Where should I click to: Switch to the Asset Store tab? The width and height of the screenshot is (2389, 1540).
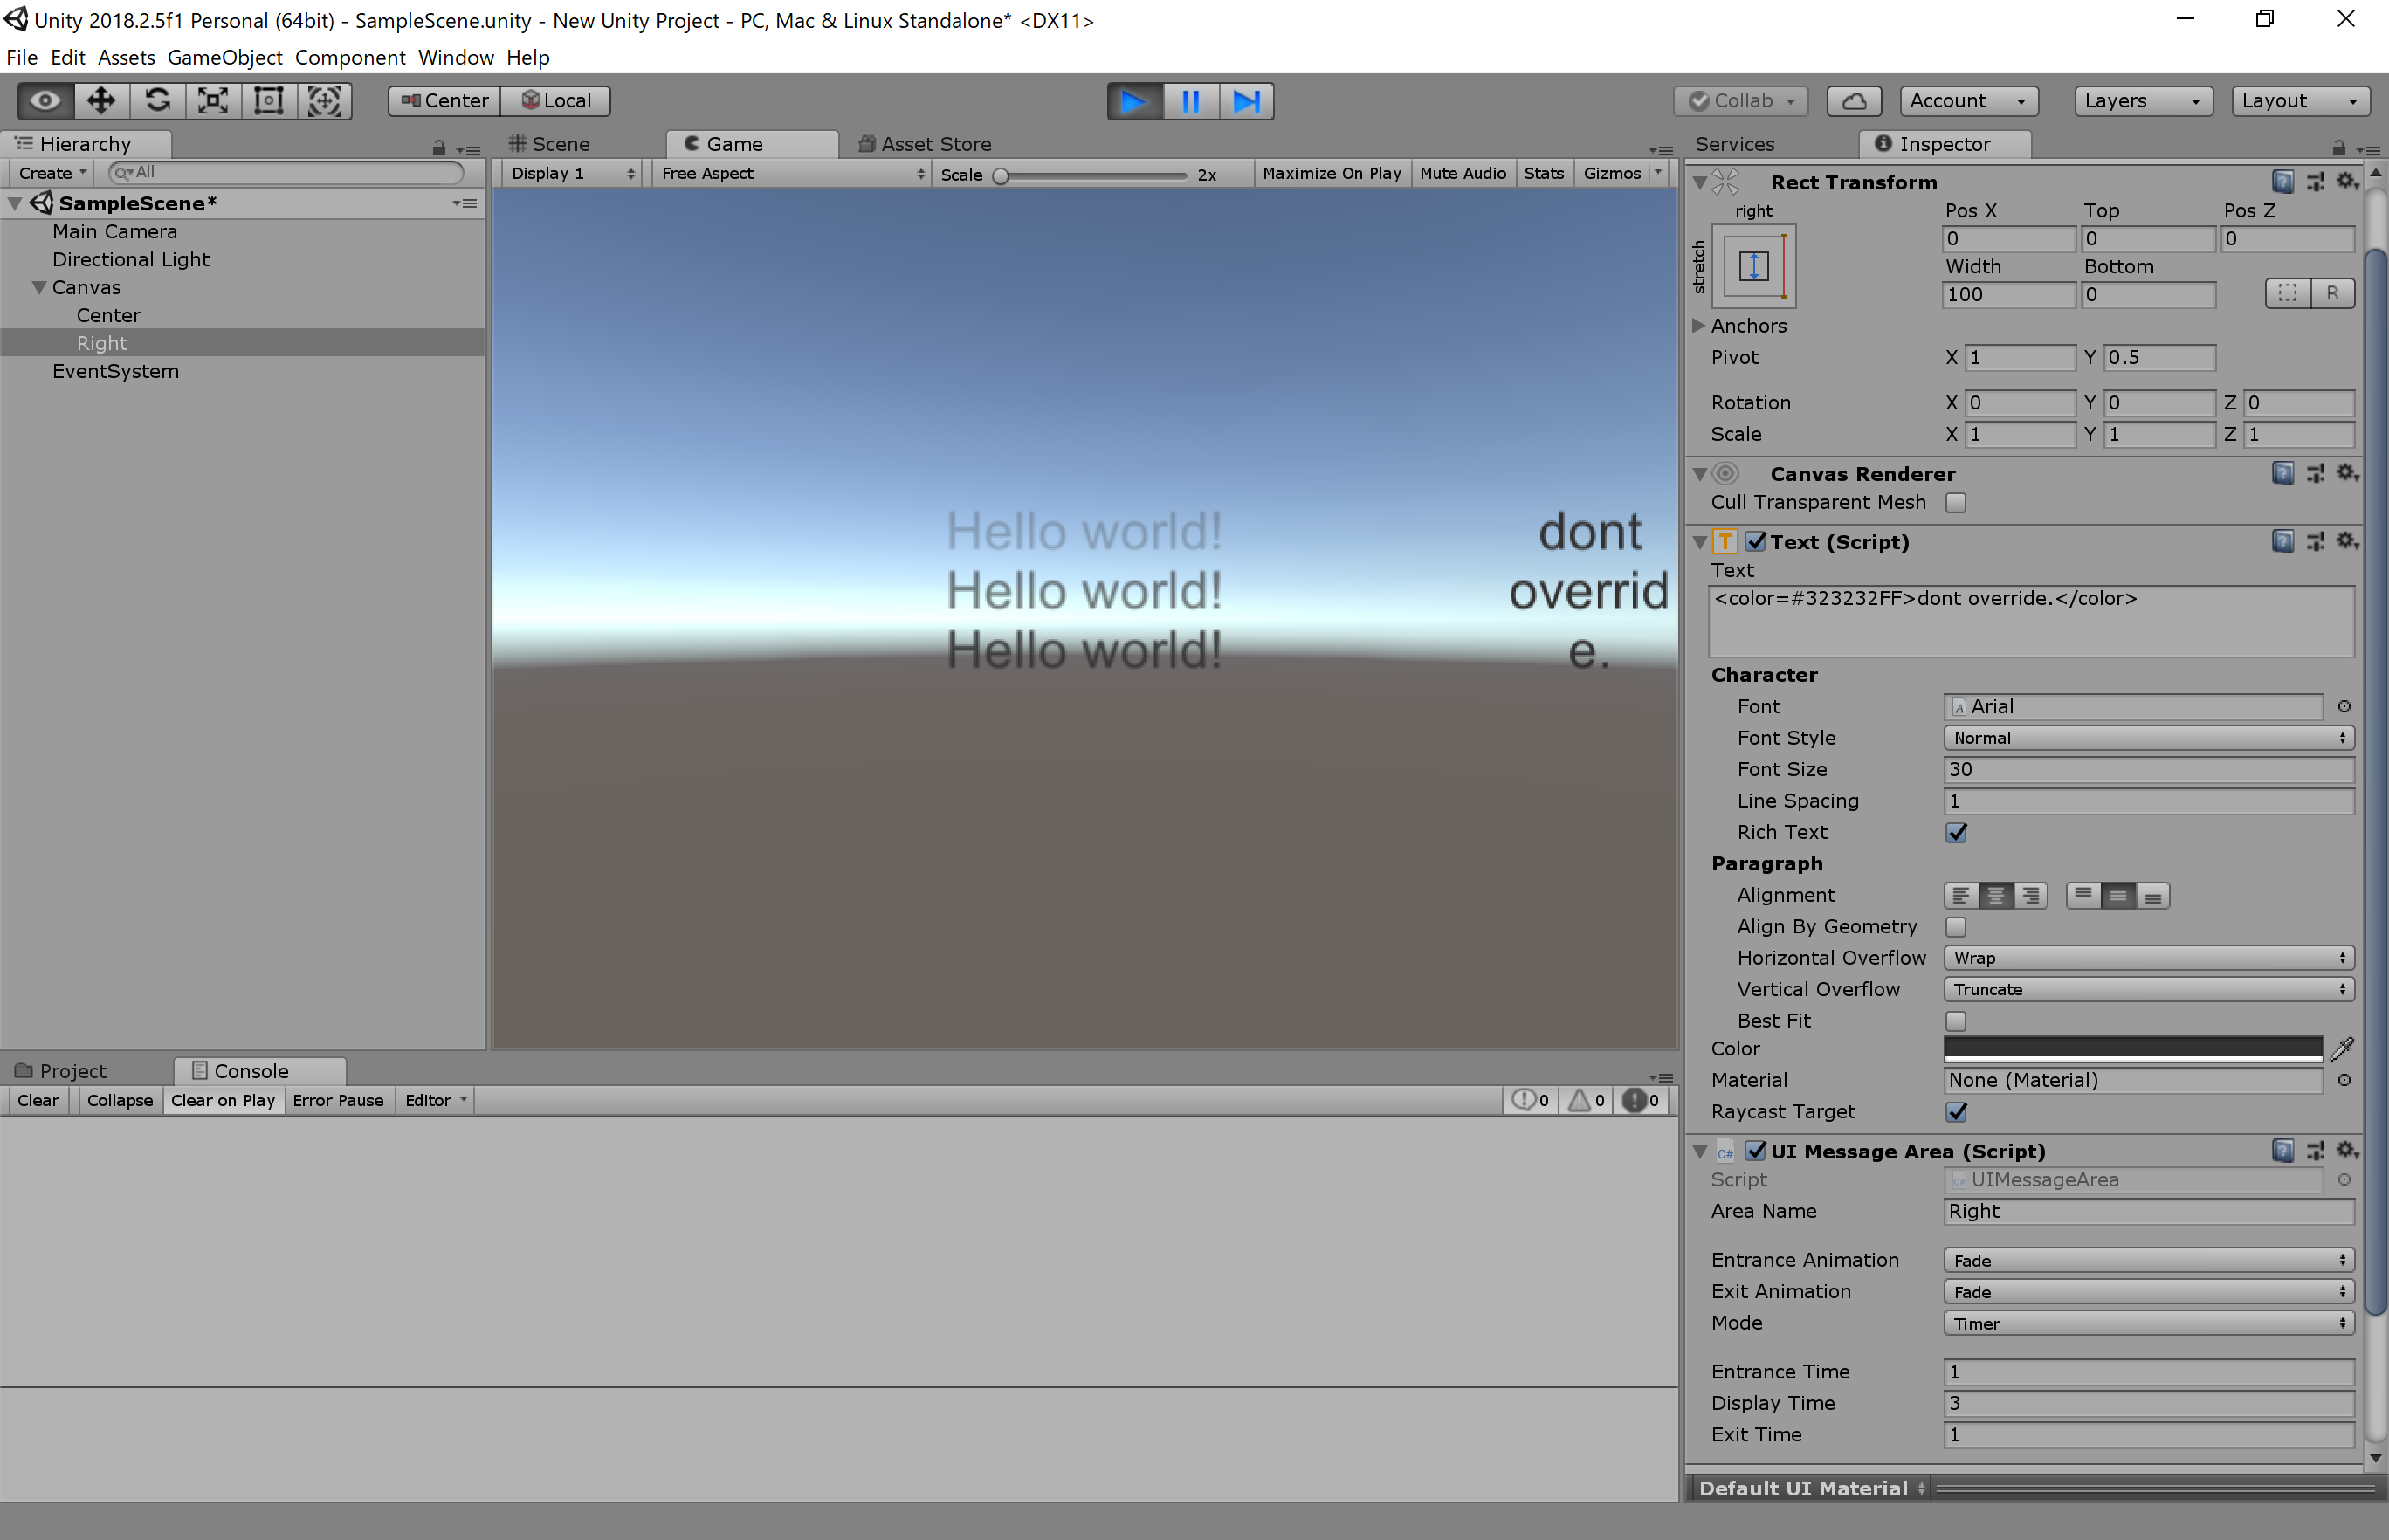click(x=925, y=144)
